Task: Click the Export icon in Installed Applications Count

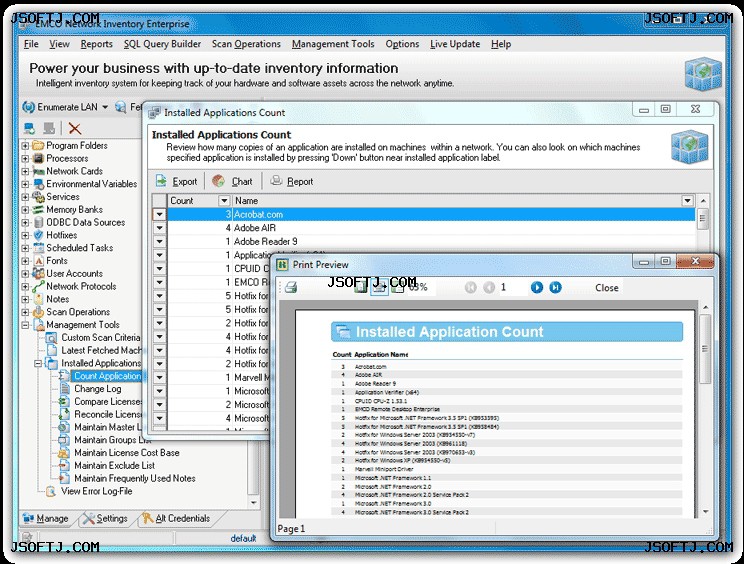Action: (161, 181)
